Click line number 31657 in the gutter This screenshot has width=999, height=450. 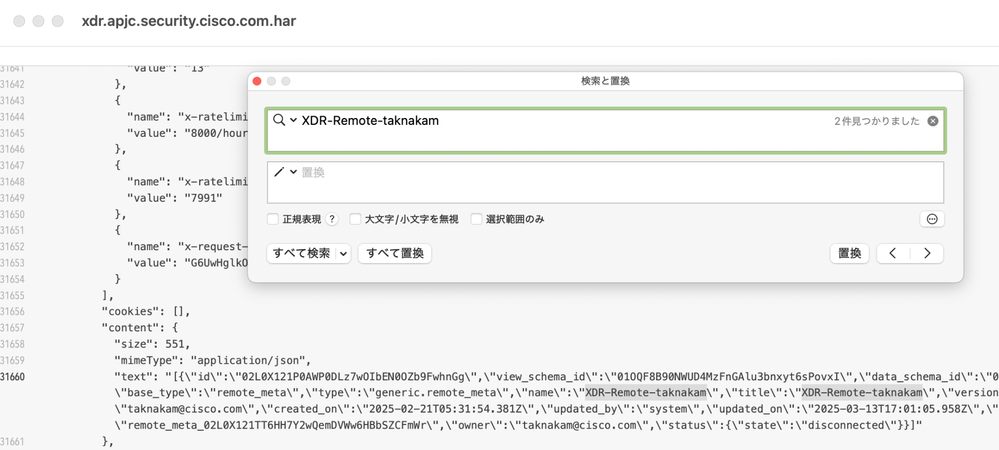click(13, 328)
